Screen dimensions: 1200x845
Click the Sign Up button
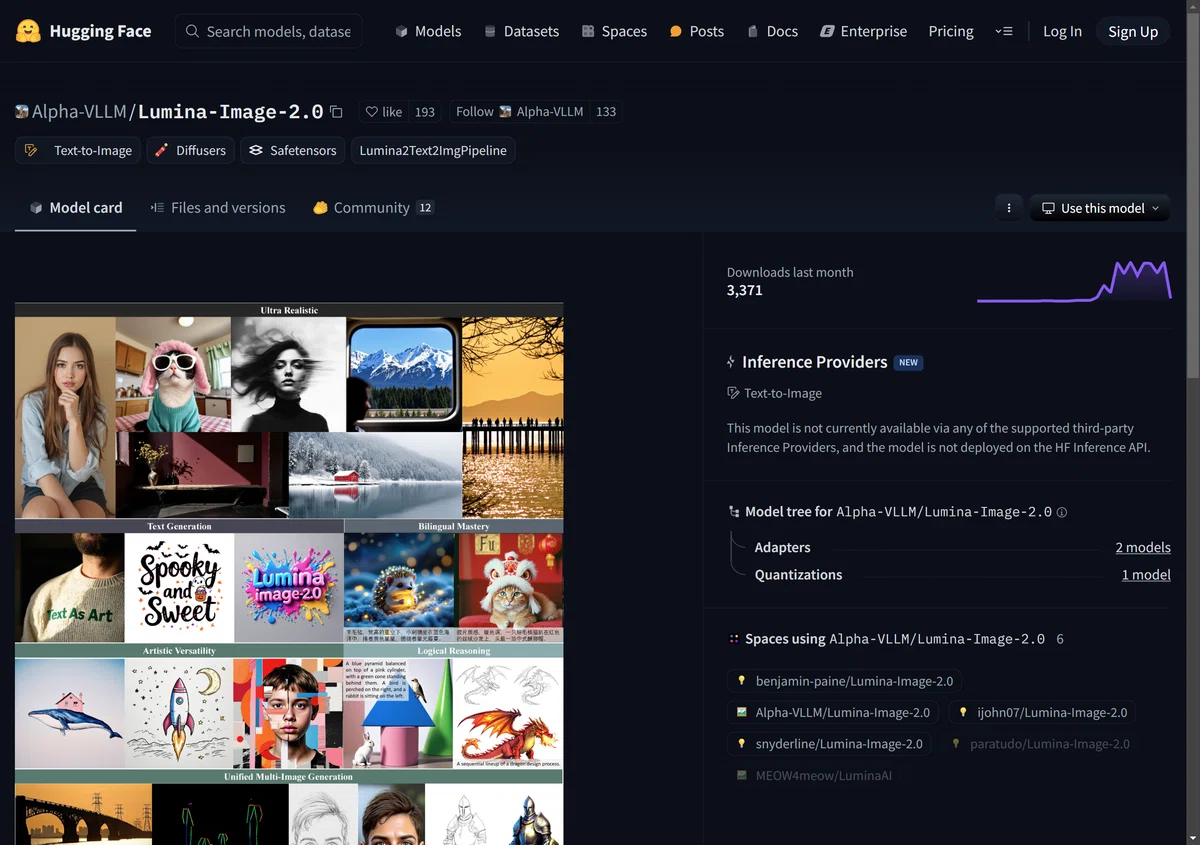[1133, 31]
